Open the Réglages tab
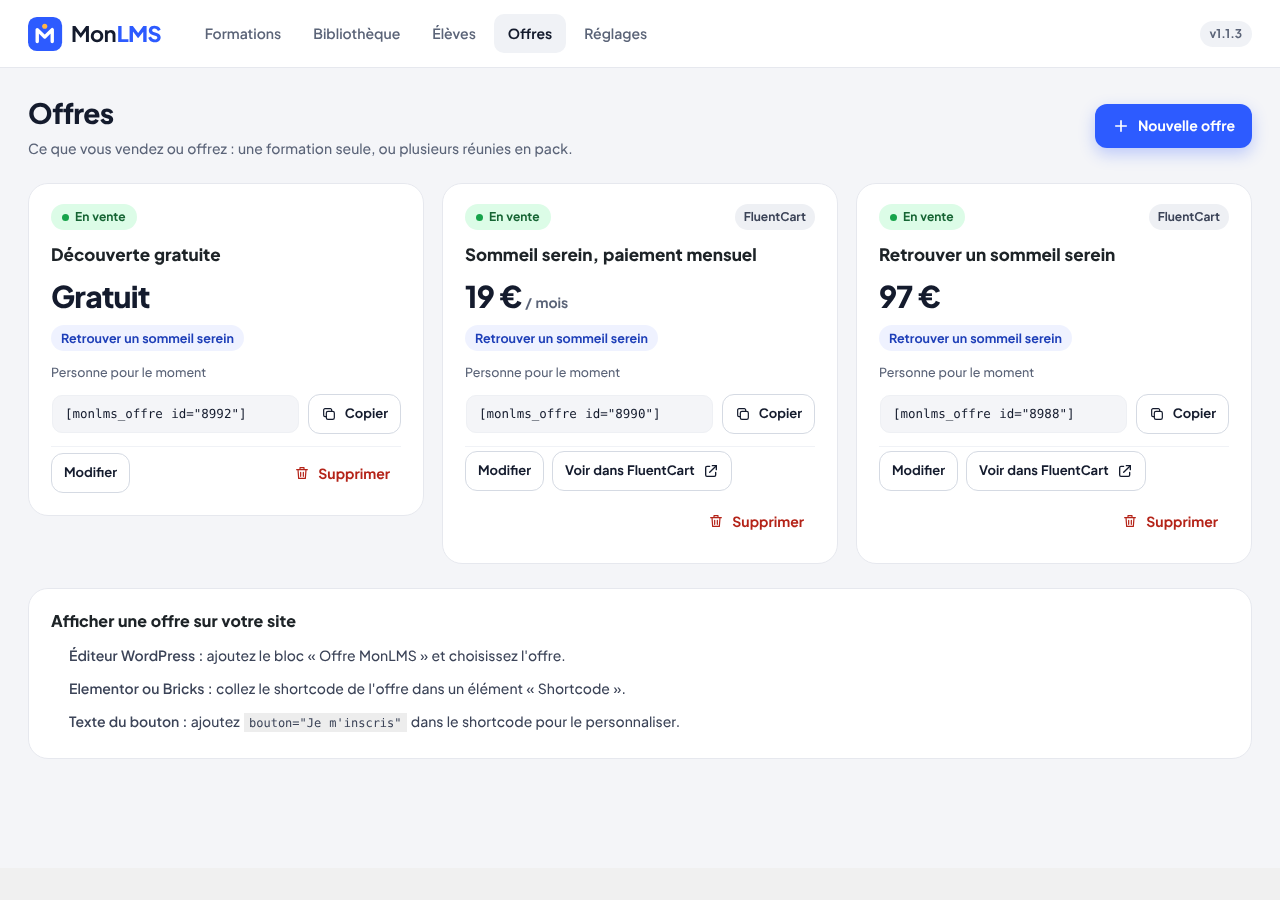The height and width of the screenshot is (900, 1280). coord(615,34)
